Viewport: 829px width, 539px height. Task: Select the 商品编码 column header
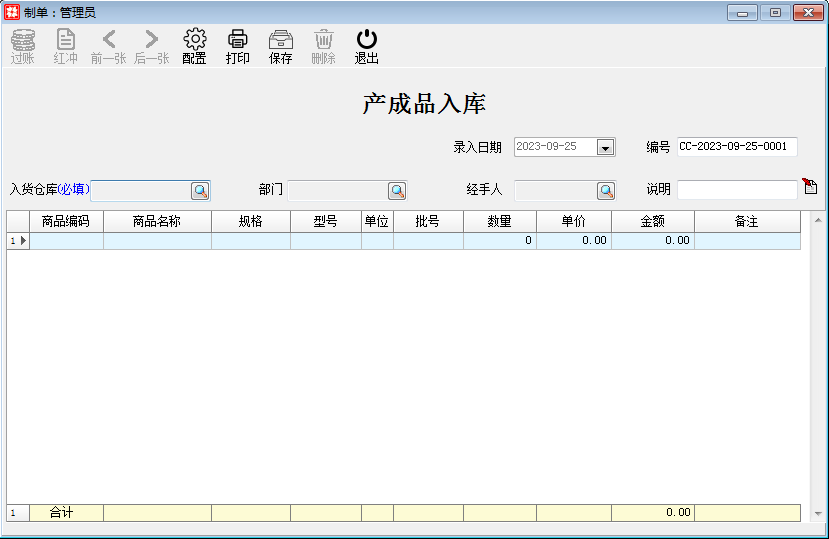[x=66, y=222]
